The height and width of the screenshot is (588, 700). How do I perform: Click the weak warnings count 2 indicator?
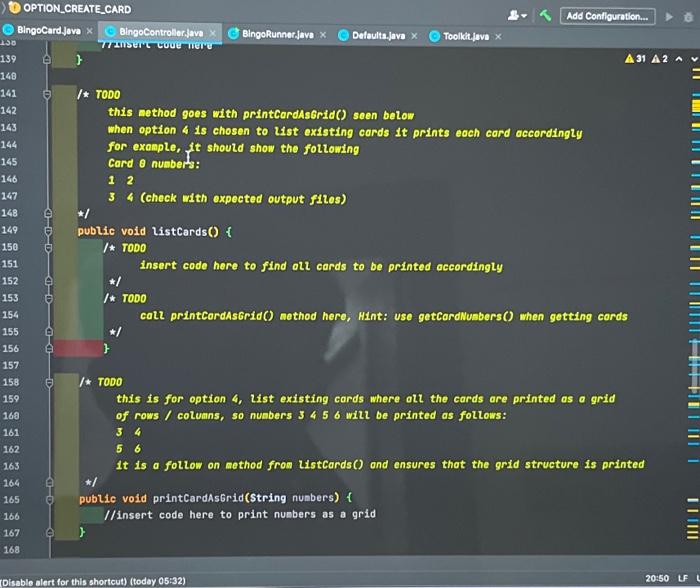pyautogui.click(x=659, y=58)
